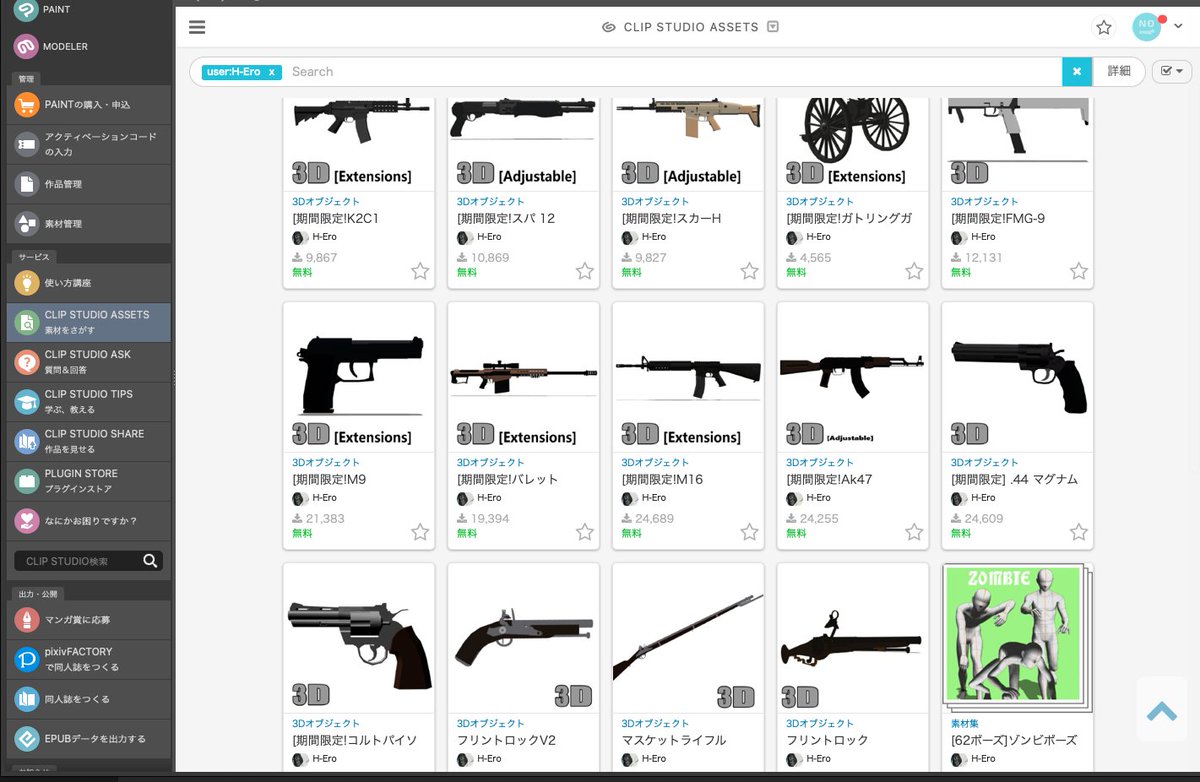Open the コルトパイソ revolver thumbnail
Screen dimensions: 1200x782
[x=359, y=638]
